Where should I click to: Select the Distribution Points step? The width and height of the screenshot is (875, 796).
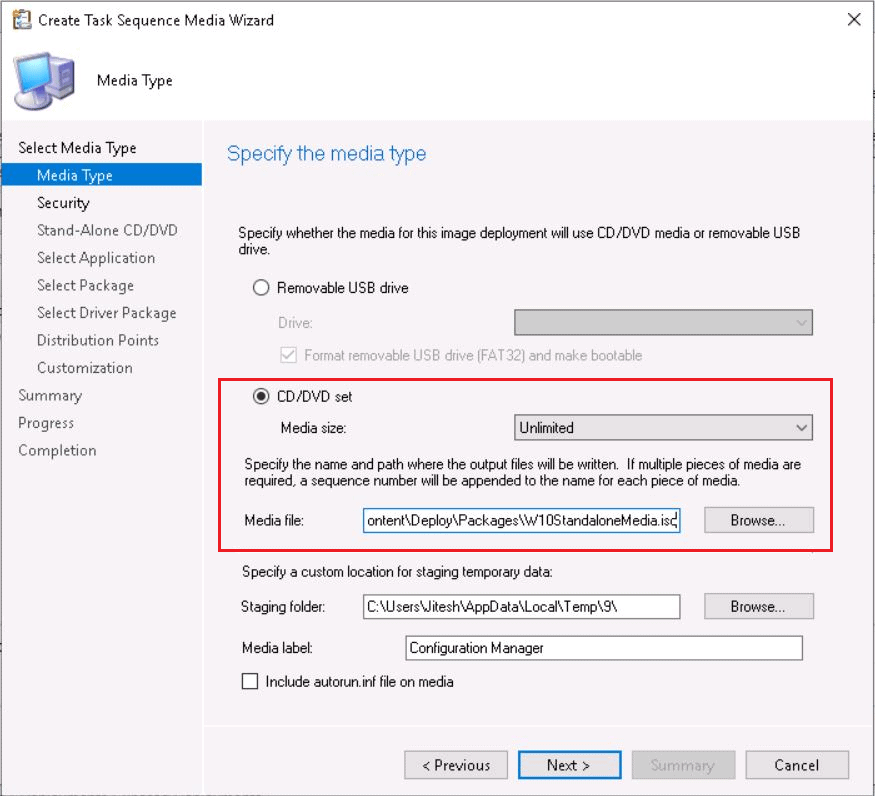(x=98, y=340)
